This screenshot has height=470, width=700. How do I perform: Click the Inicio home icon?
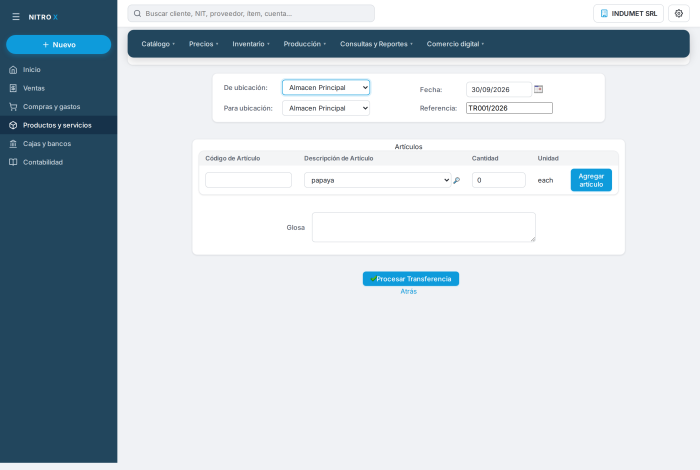pos(13,70)
